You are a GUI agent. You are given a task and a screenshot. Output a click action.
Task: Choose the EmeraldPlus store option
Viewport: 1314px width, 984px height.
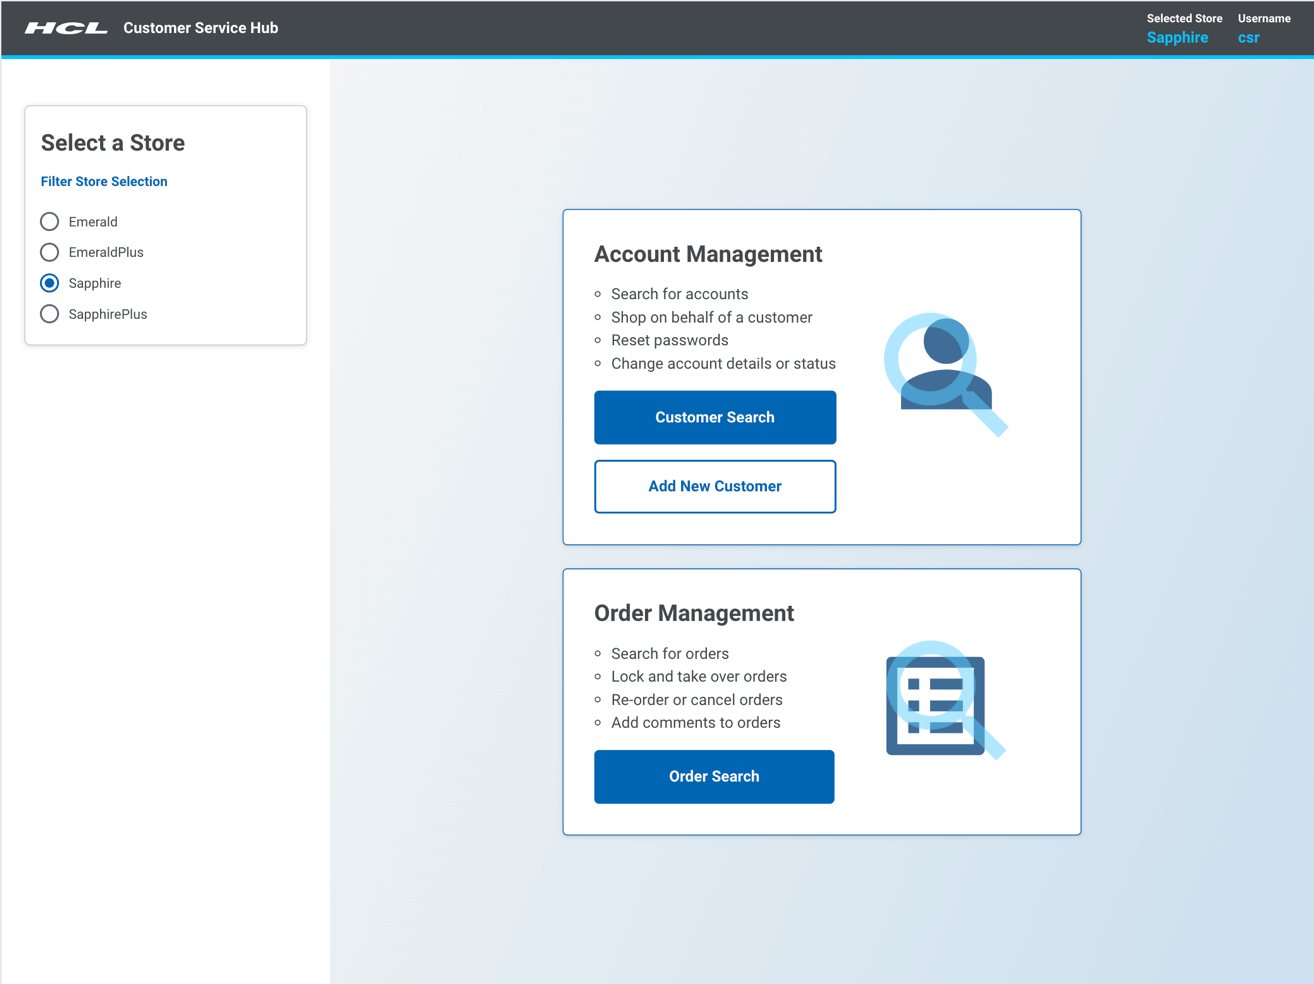49,252
